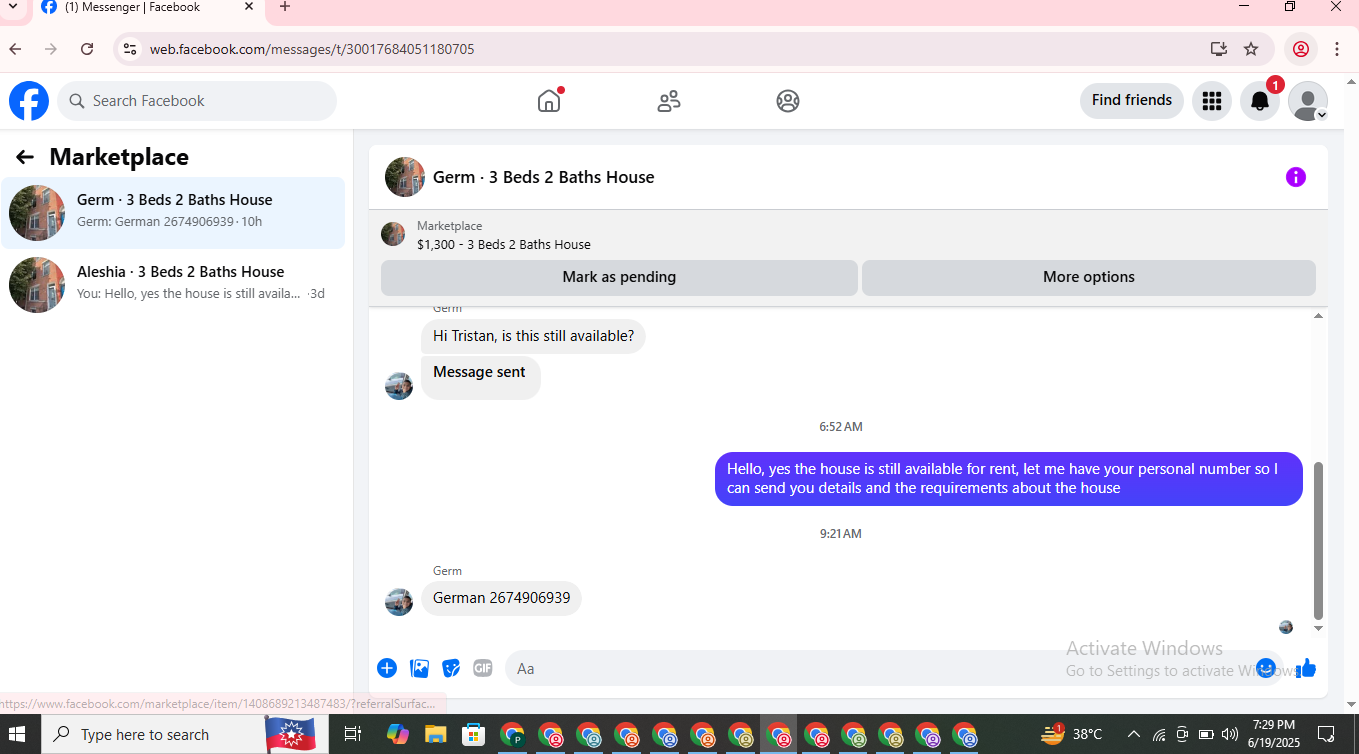1359x754 pixels.
Task: Open the weather widget showing 38°C
Action: click(x=1072, y=734)
